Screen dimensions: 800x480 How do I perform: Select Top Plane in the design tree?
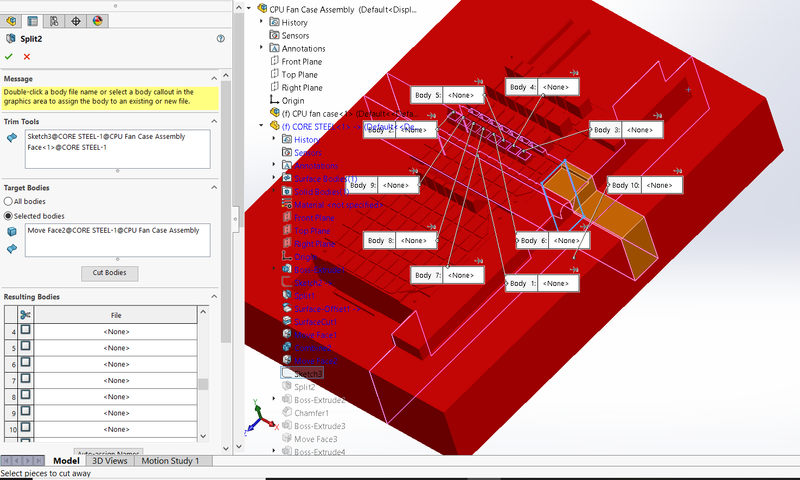[300, 74]
